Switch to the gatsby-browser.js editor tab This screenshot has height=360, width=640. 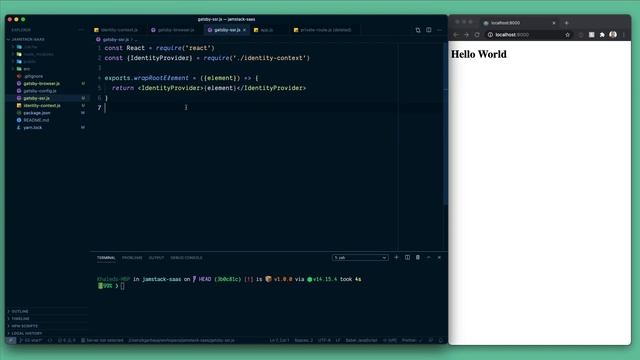176,30
